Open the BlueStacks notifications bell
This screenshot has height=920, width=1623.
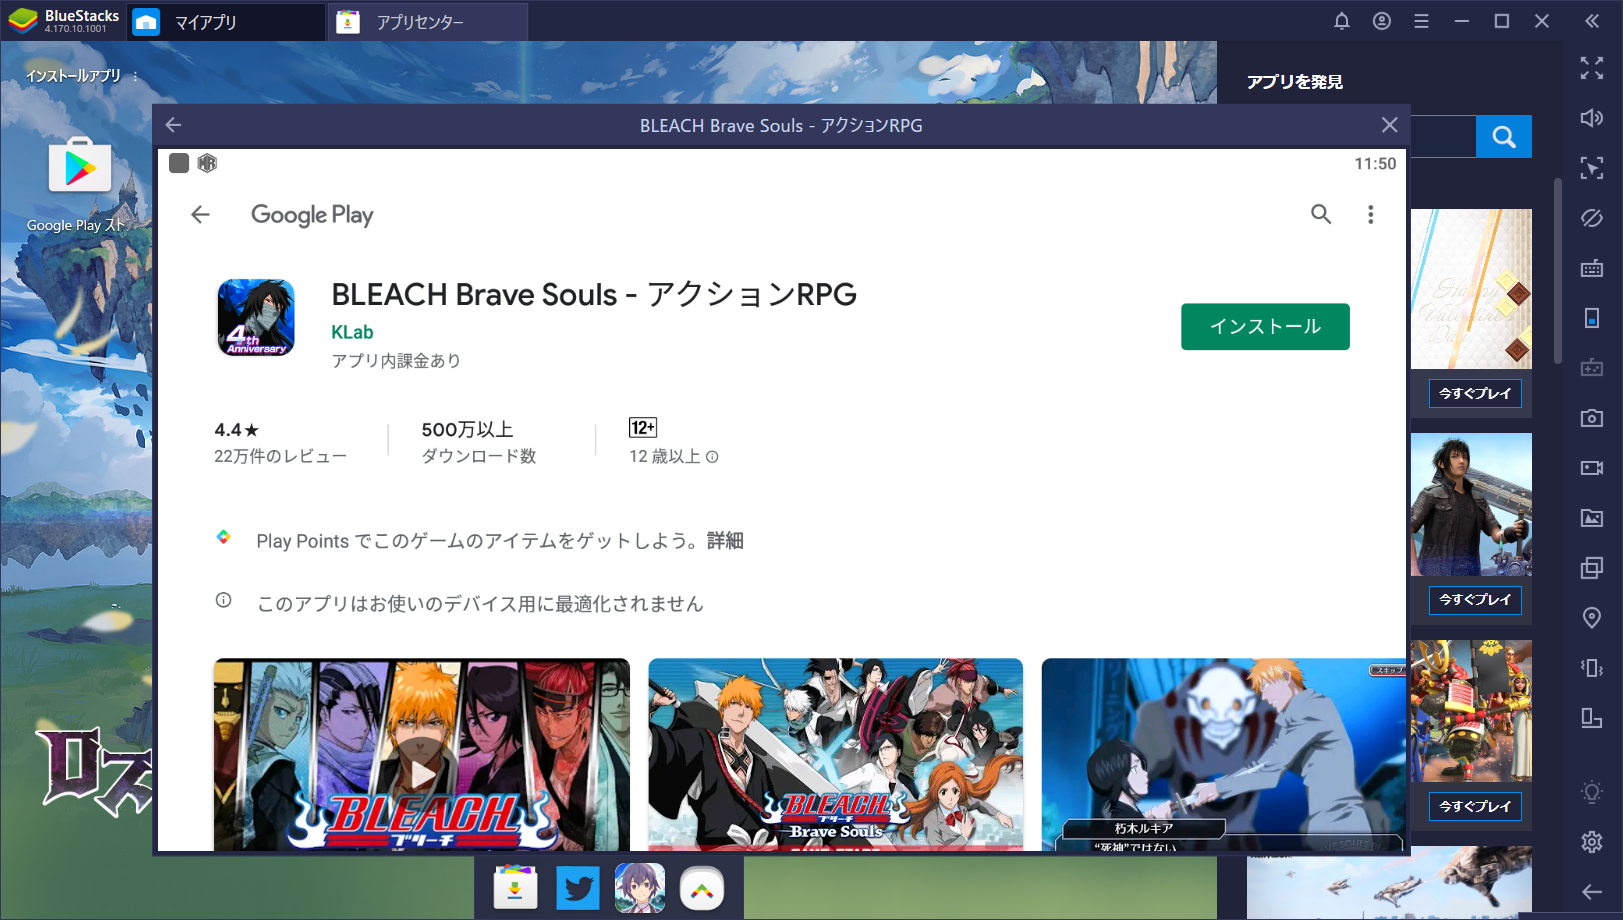tap(1342, 21)
